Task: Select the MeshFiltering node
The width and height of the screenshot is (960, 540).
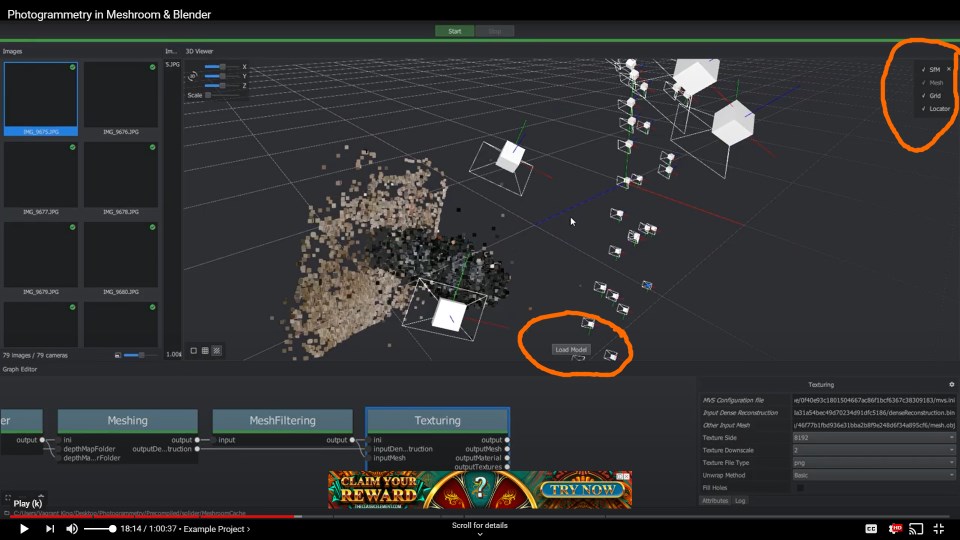Action: pos(282,421)
